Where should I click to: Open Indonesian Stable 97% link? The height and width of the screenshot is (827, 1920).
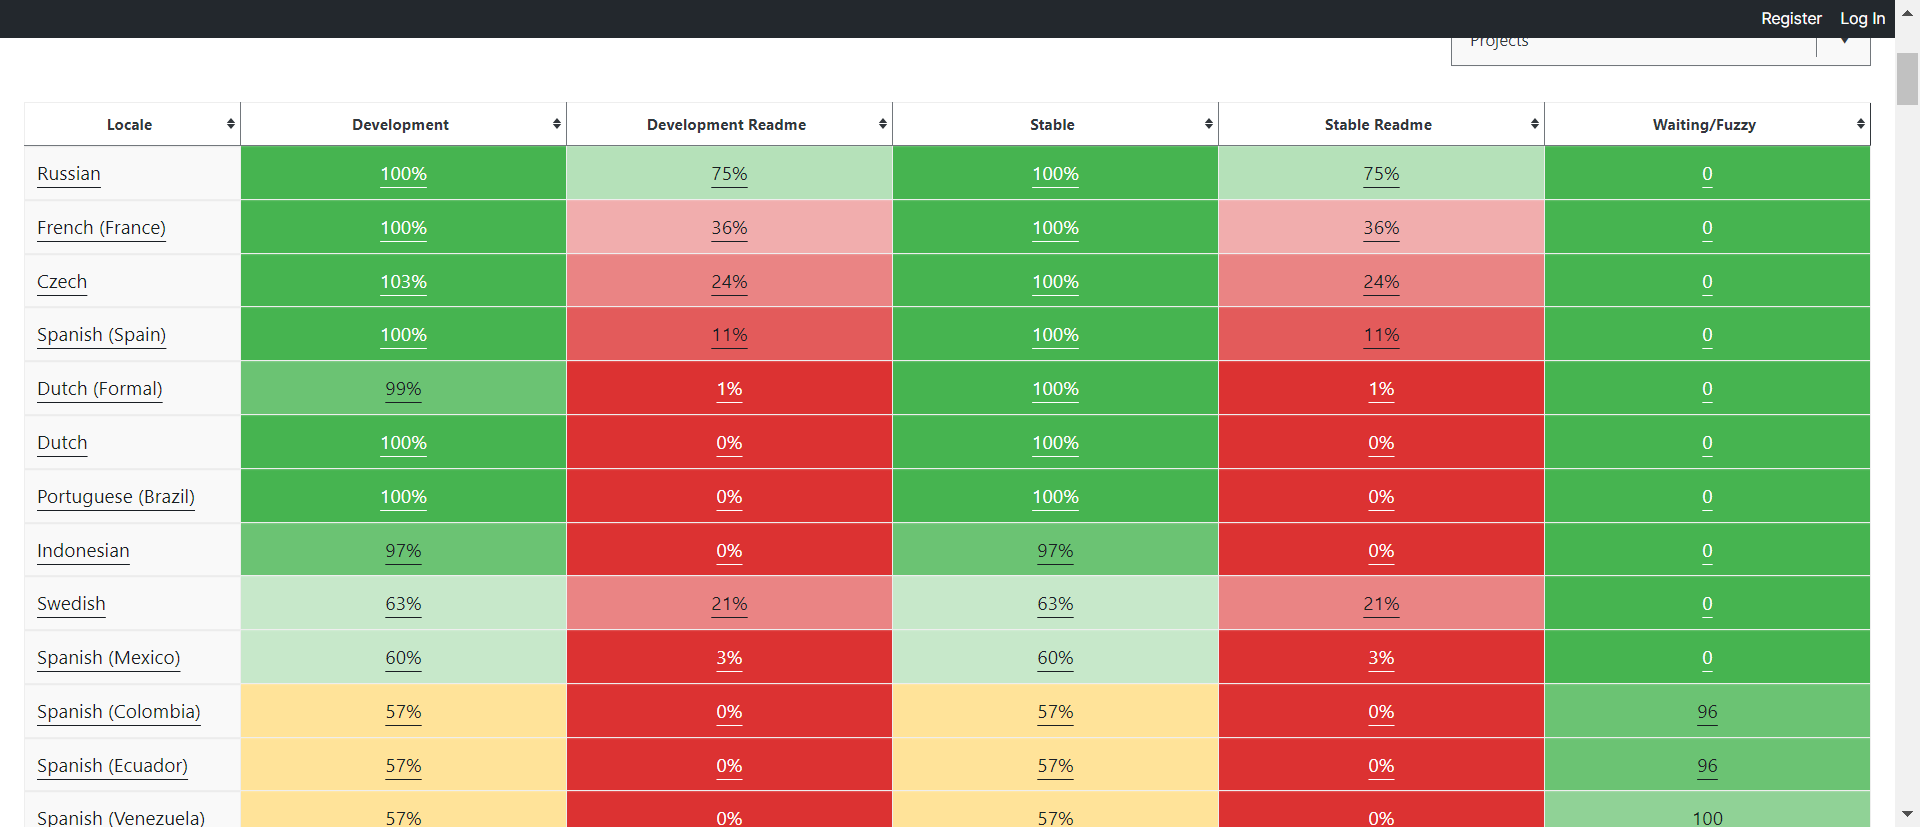[x=1055, y=551]
